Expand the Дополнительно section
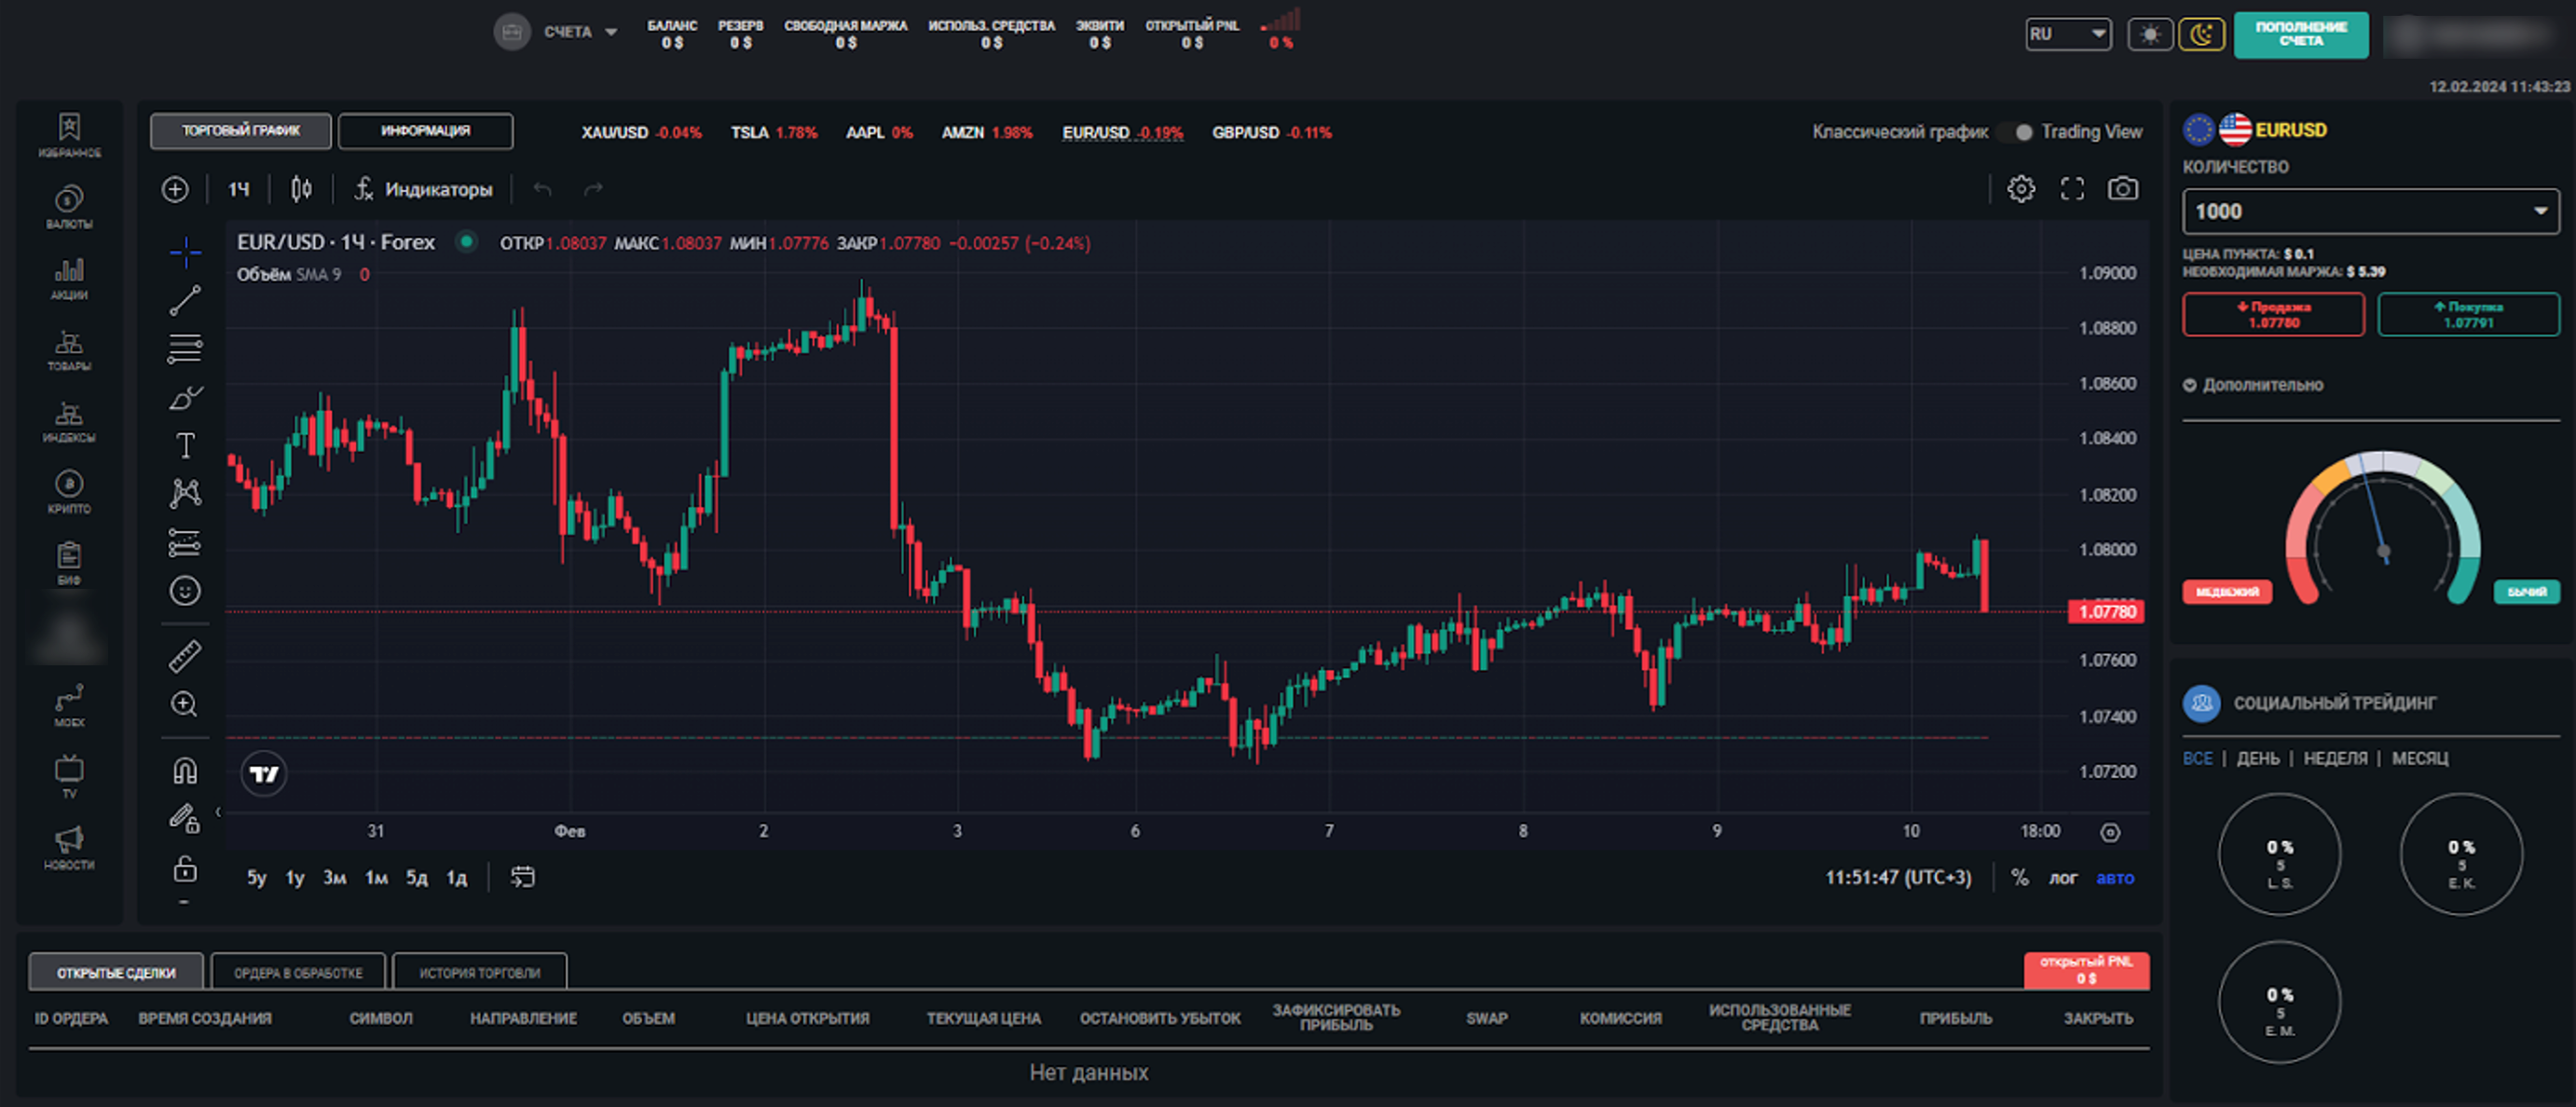The height and width of the screenshot is (1107, 2576). [x=2253, y=385]
